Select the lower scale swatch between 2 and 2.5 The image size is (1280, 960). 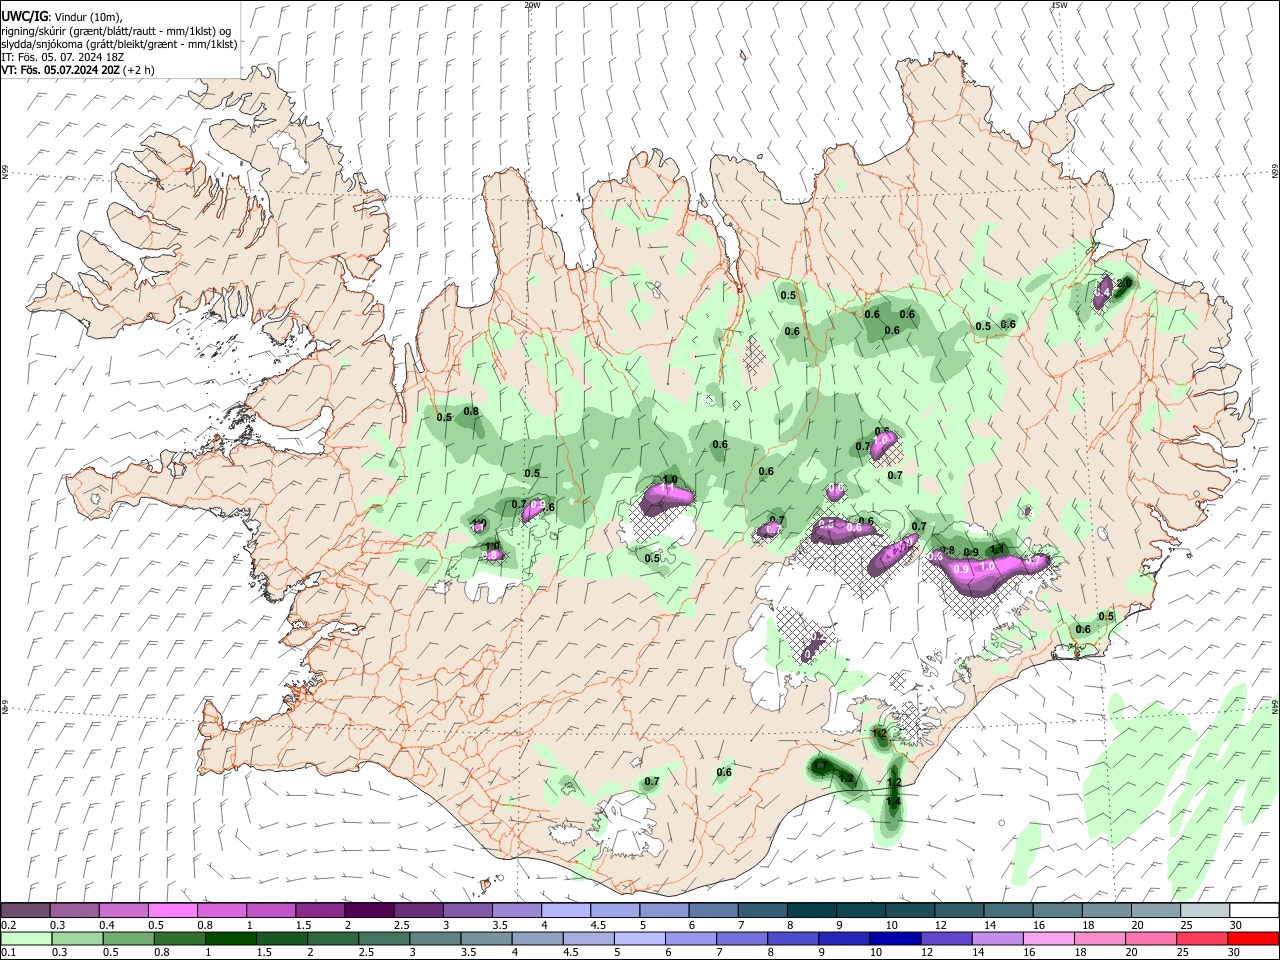332,938
